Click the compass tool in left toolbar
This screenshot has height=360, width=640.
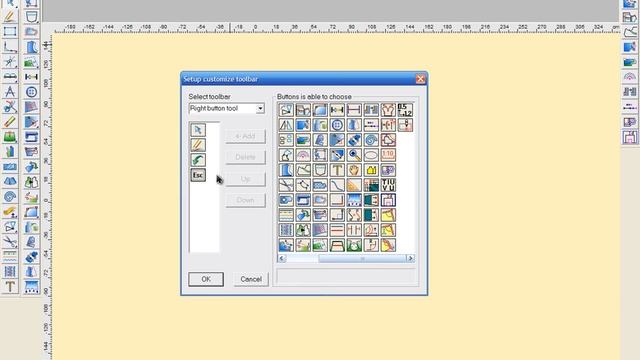click(x=10, y=92)
